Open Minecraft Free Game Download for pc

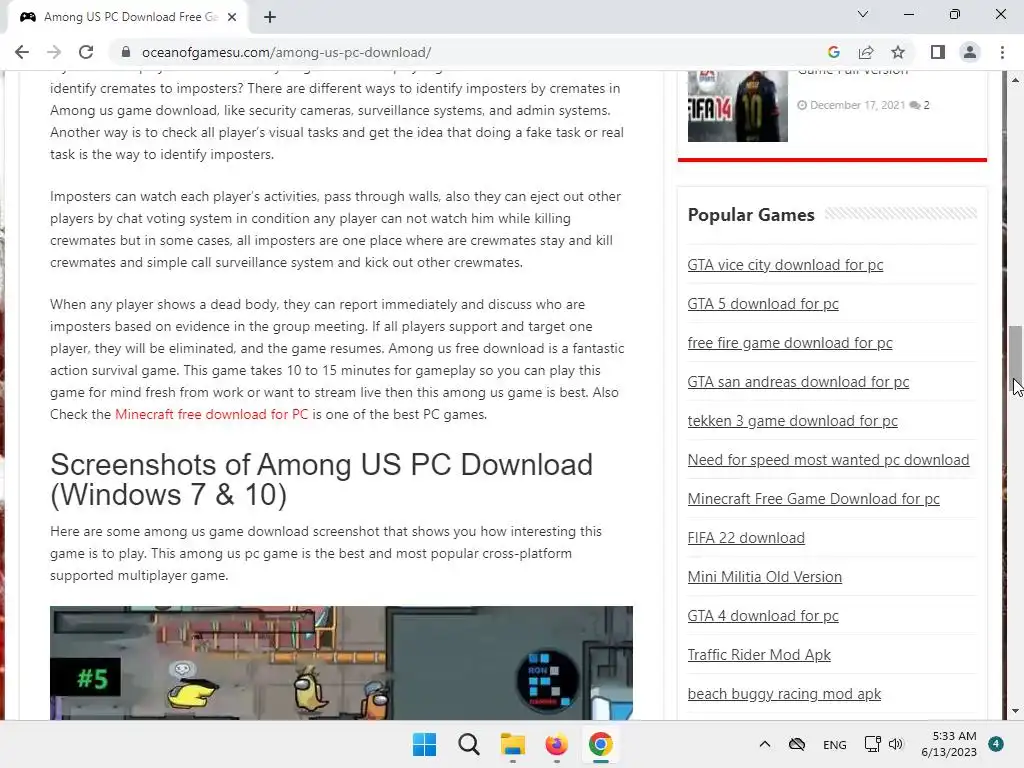[813, 499]
